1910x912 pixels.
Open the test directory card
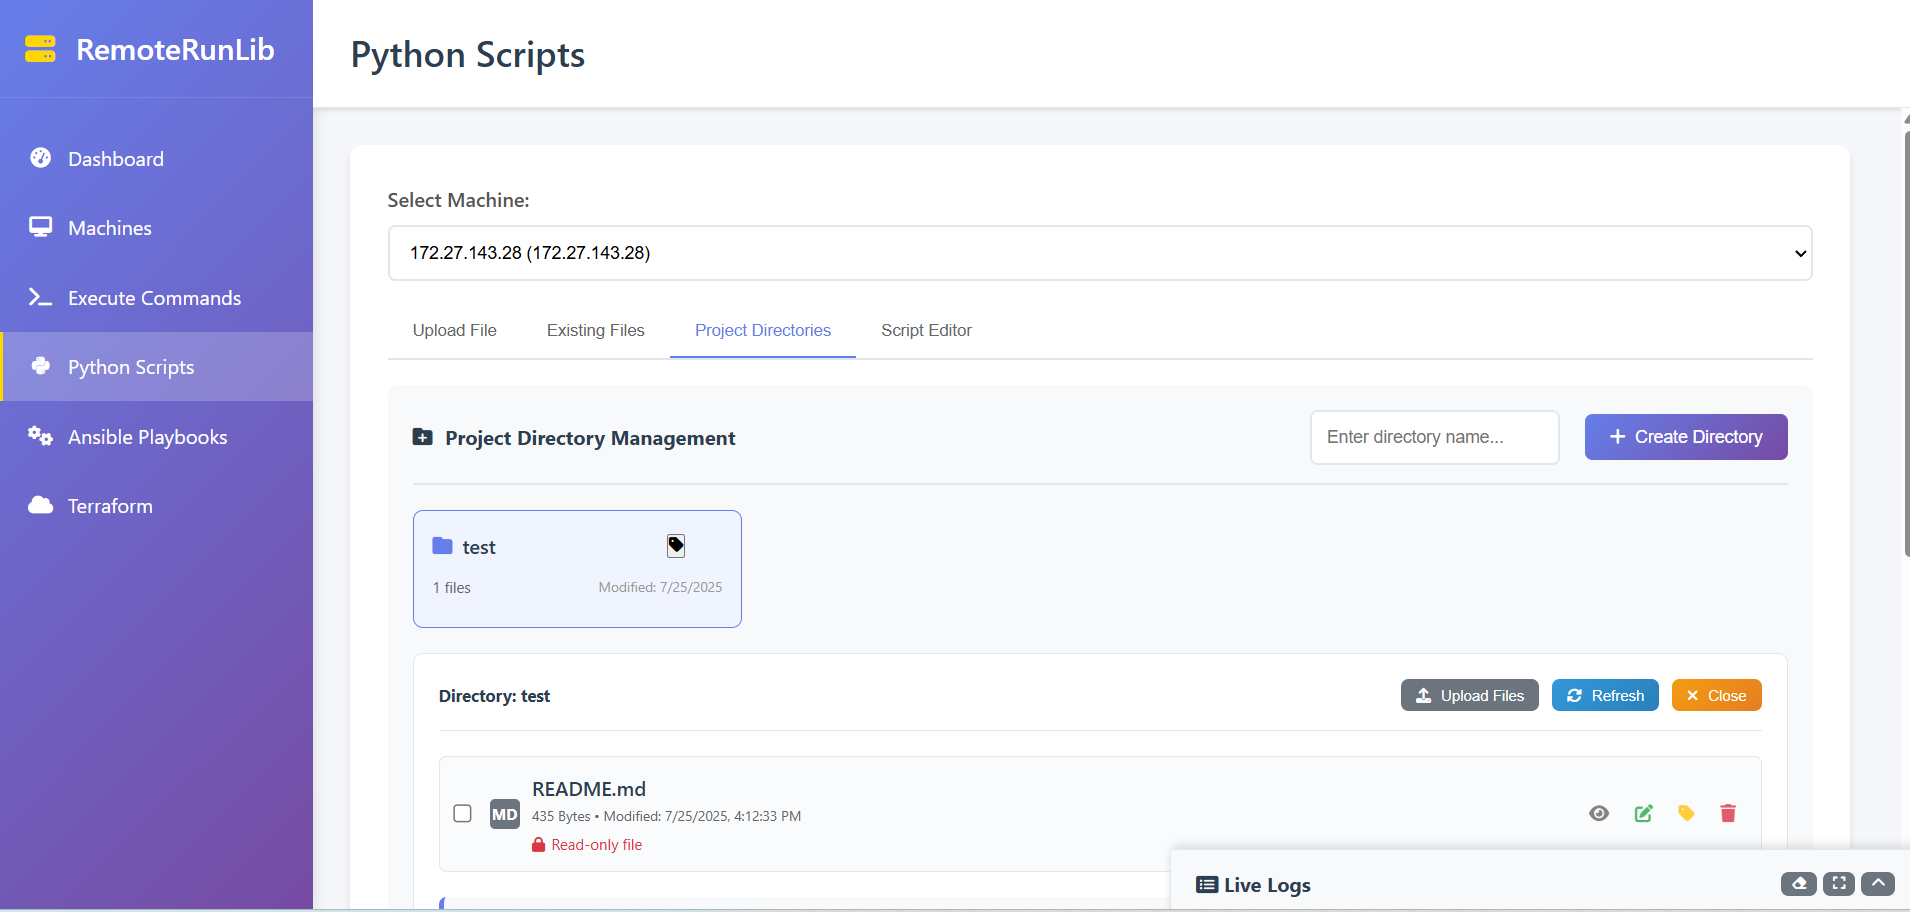577,569
